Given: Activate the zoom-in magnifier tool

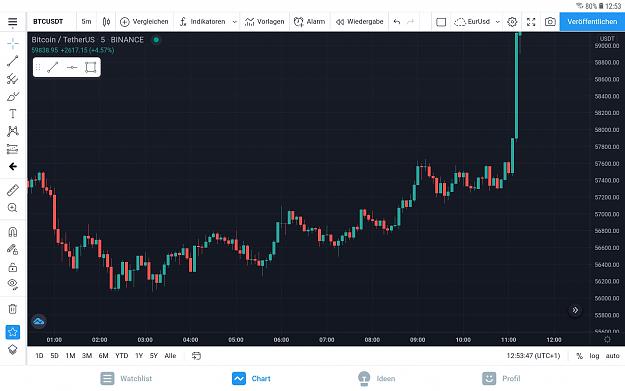Looking at the screenshot, I should point(13,208).
